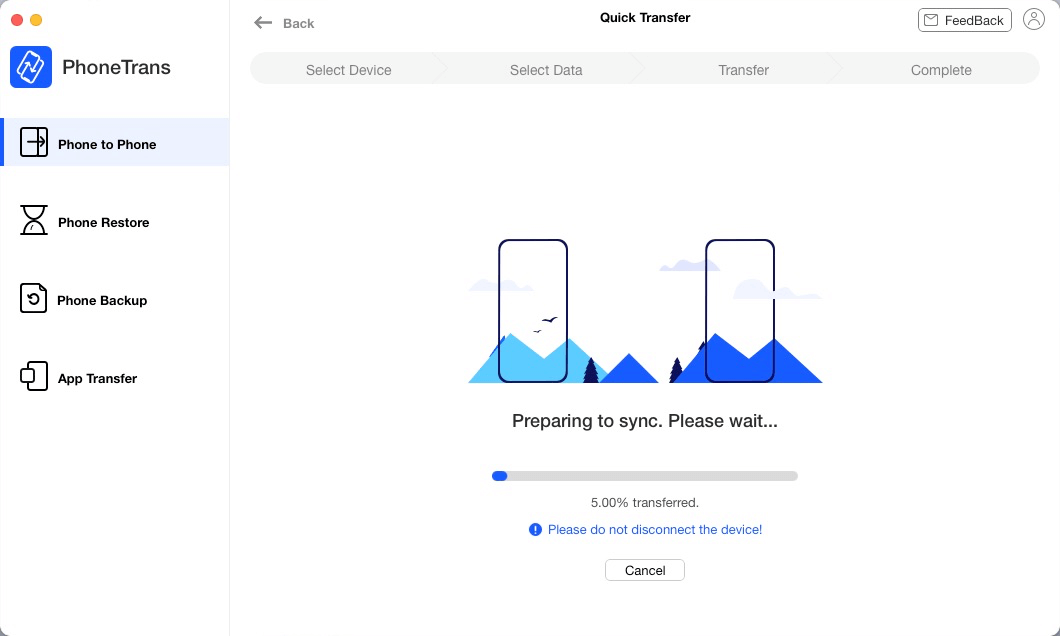Click the FeedBack envelope icon
Screen dimensions: 1060x636
pos(931,19)
